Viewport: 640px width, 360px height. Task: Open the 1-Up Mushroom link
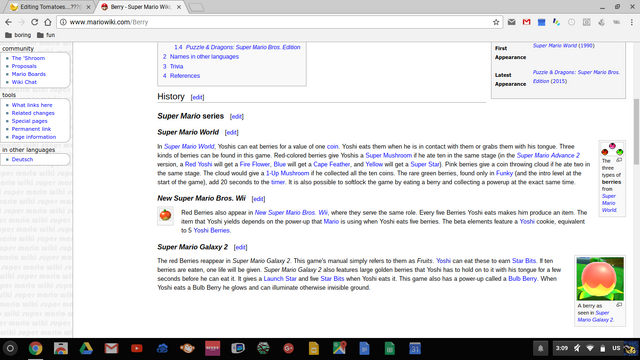[287, 173]
